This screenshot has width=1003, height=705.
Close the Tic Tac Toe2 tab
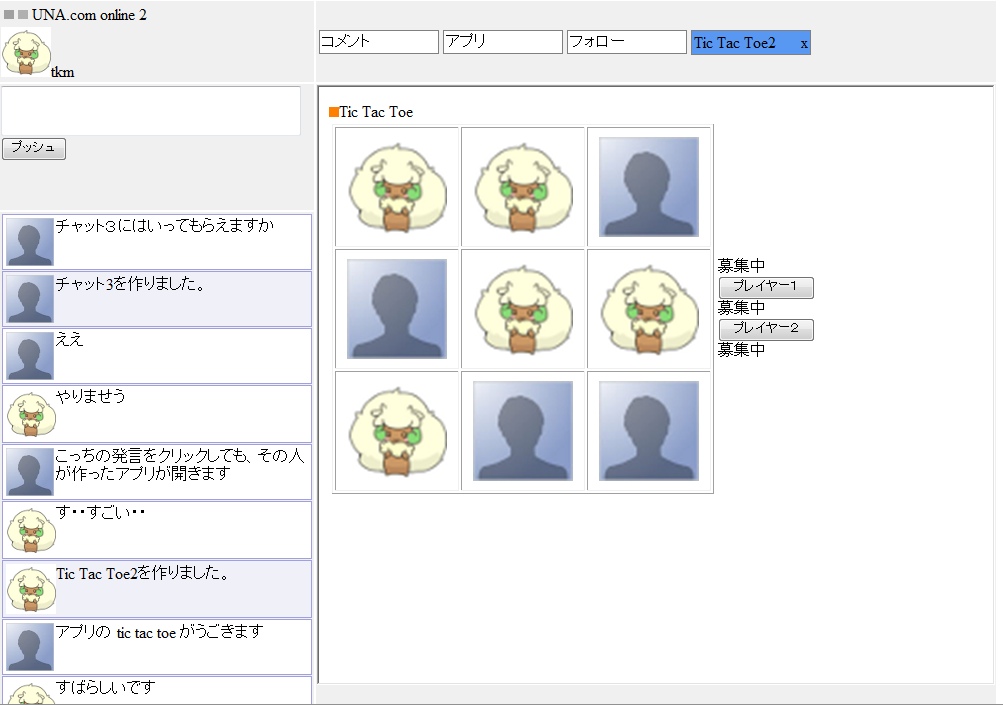pyautogui.click(x=804, y=44)
